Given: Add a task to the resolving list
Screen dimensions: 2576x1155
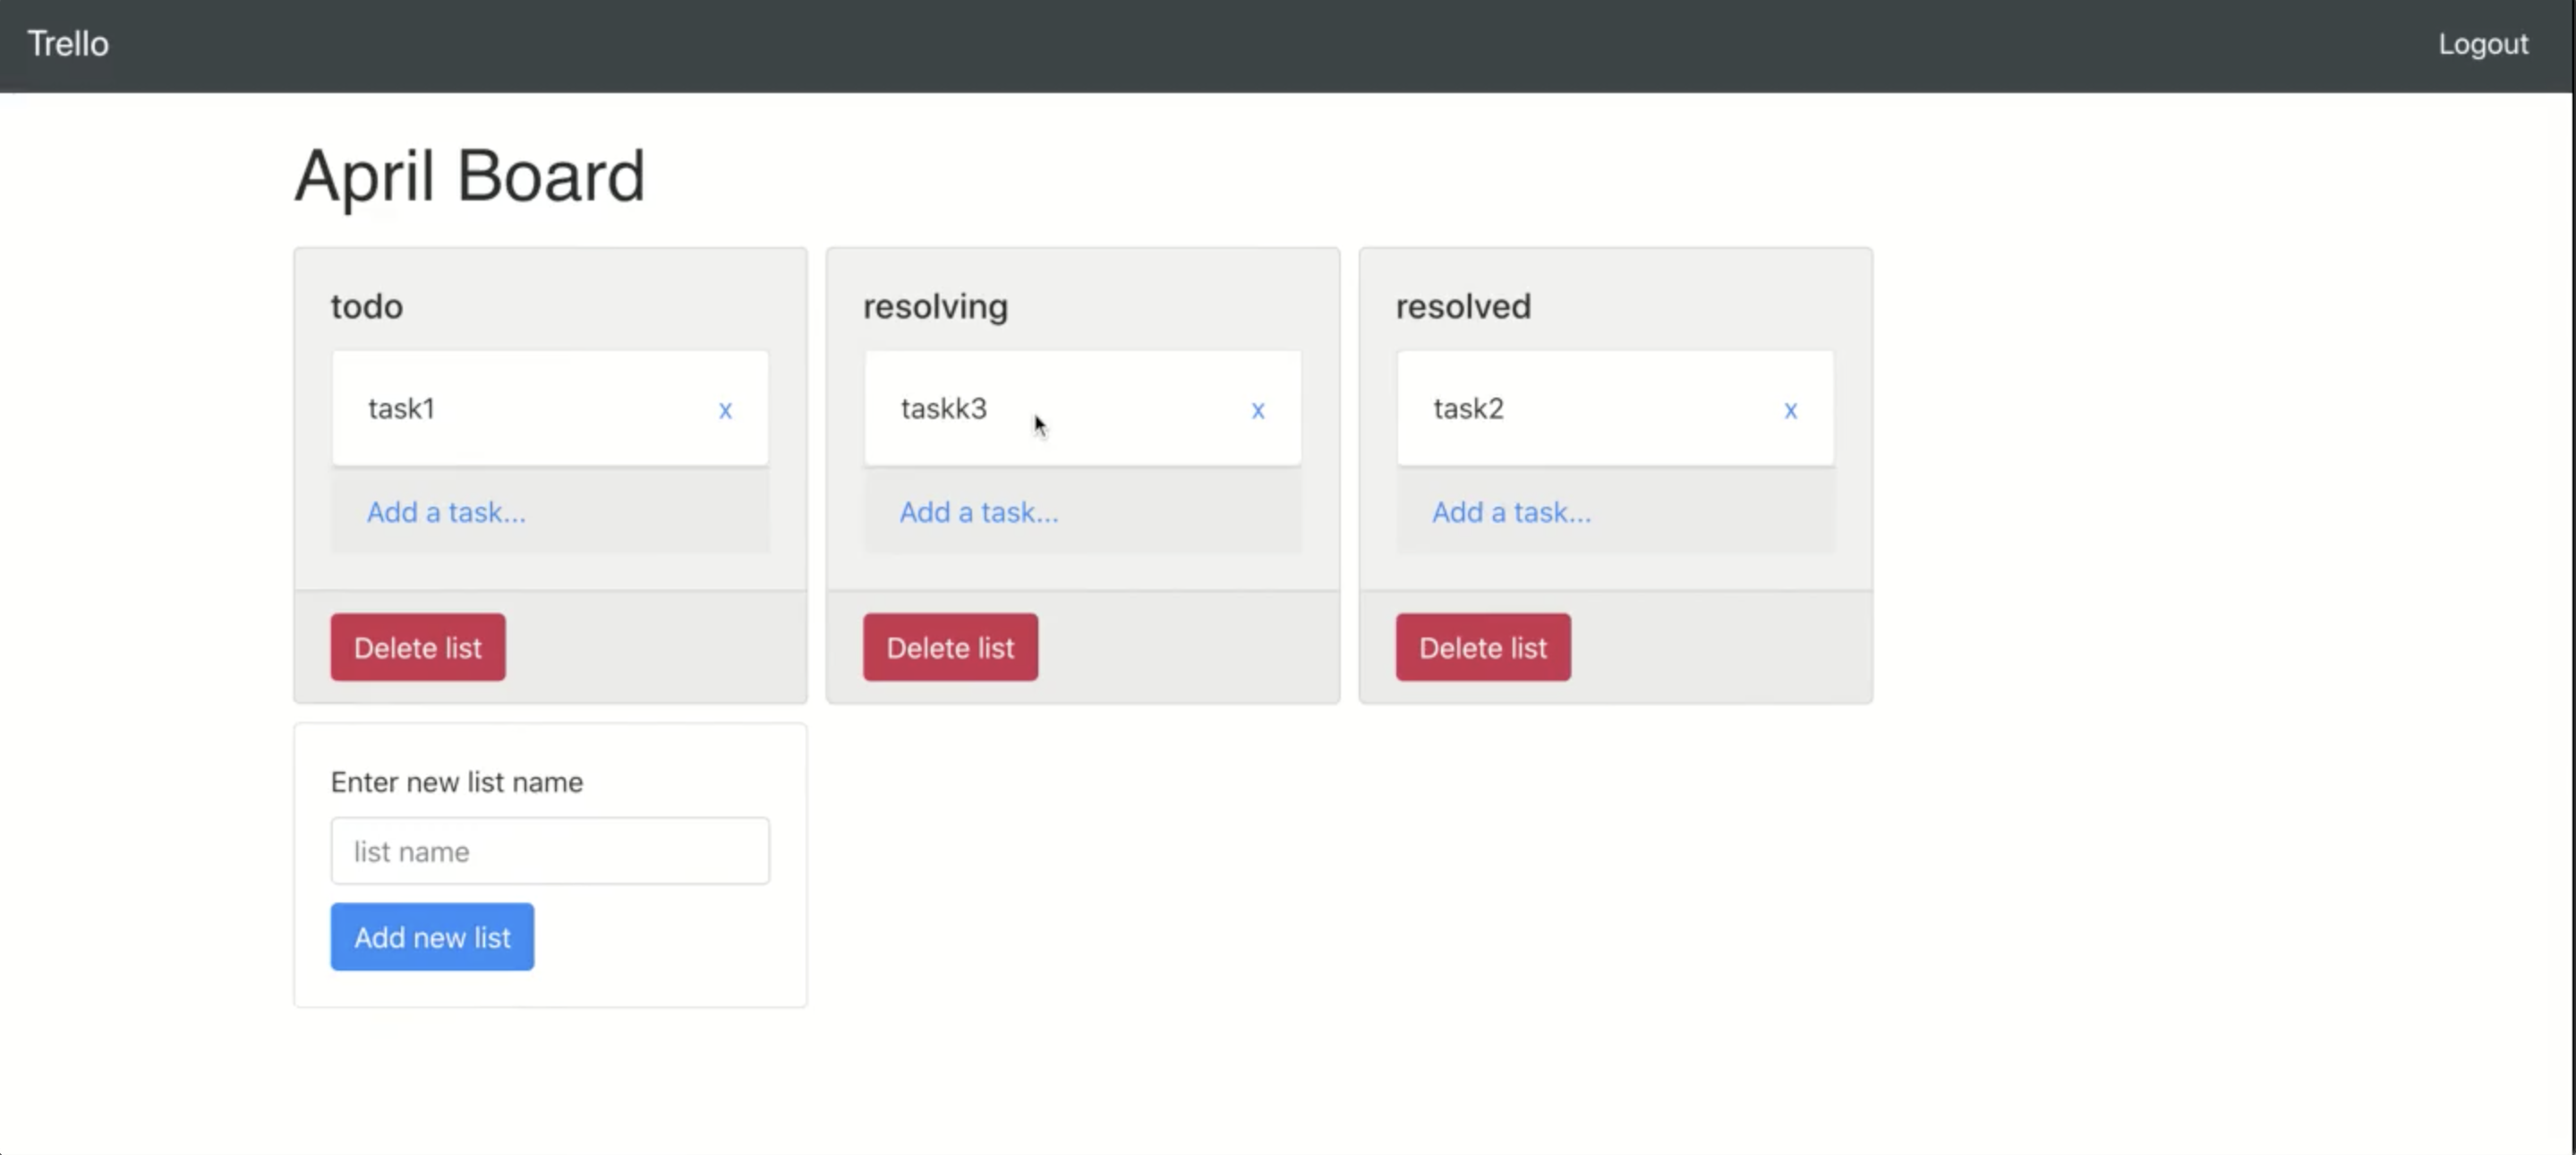Looking at the screenshot, I should coord(978,512).
